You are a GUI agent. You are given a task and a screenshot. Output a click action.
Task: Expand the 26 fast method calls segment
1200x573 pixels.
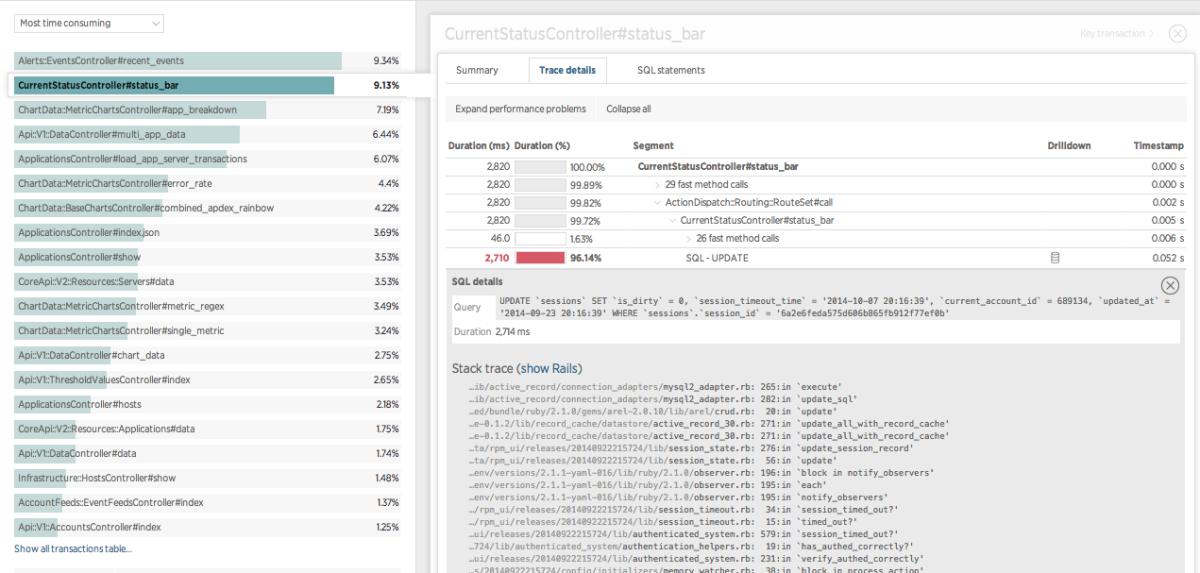point(688,239)
